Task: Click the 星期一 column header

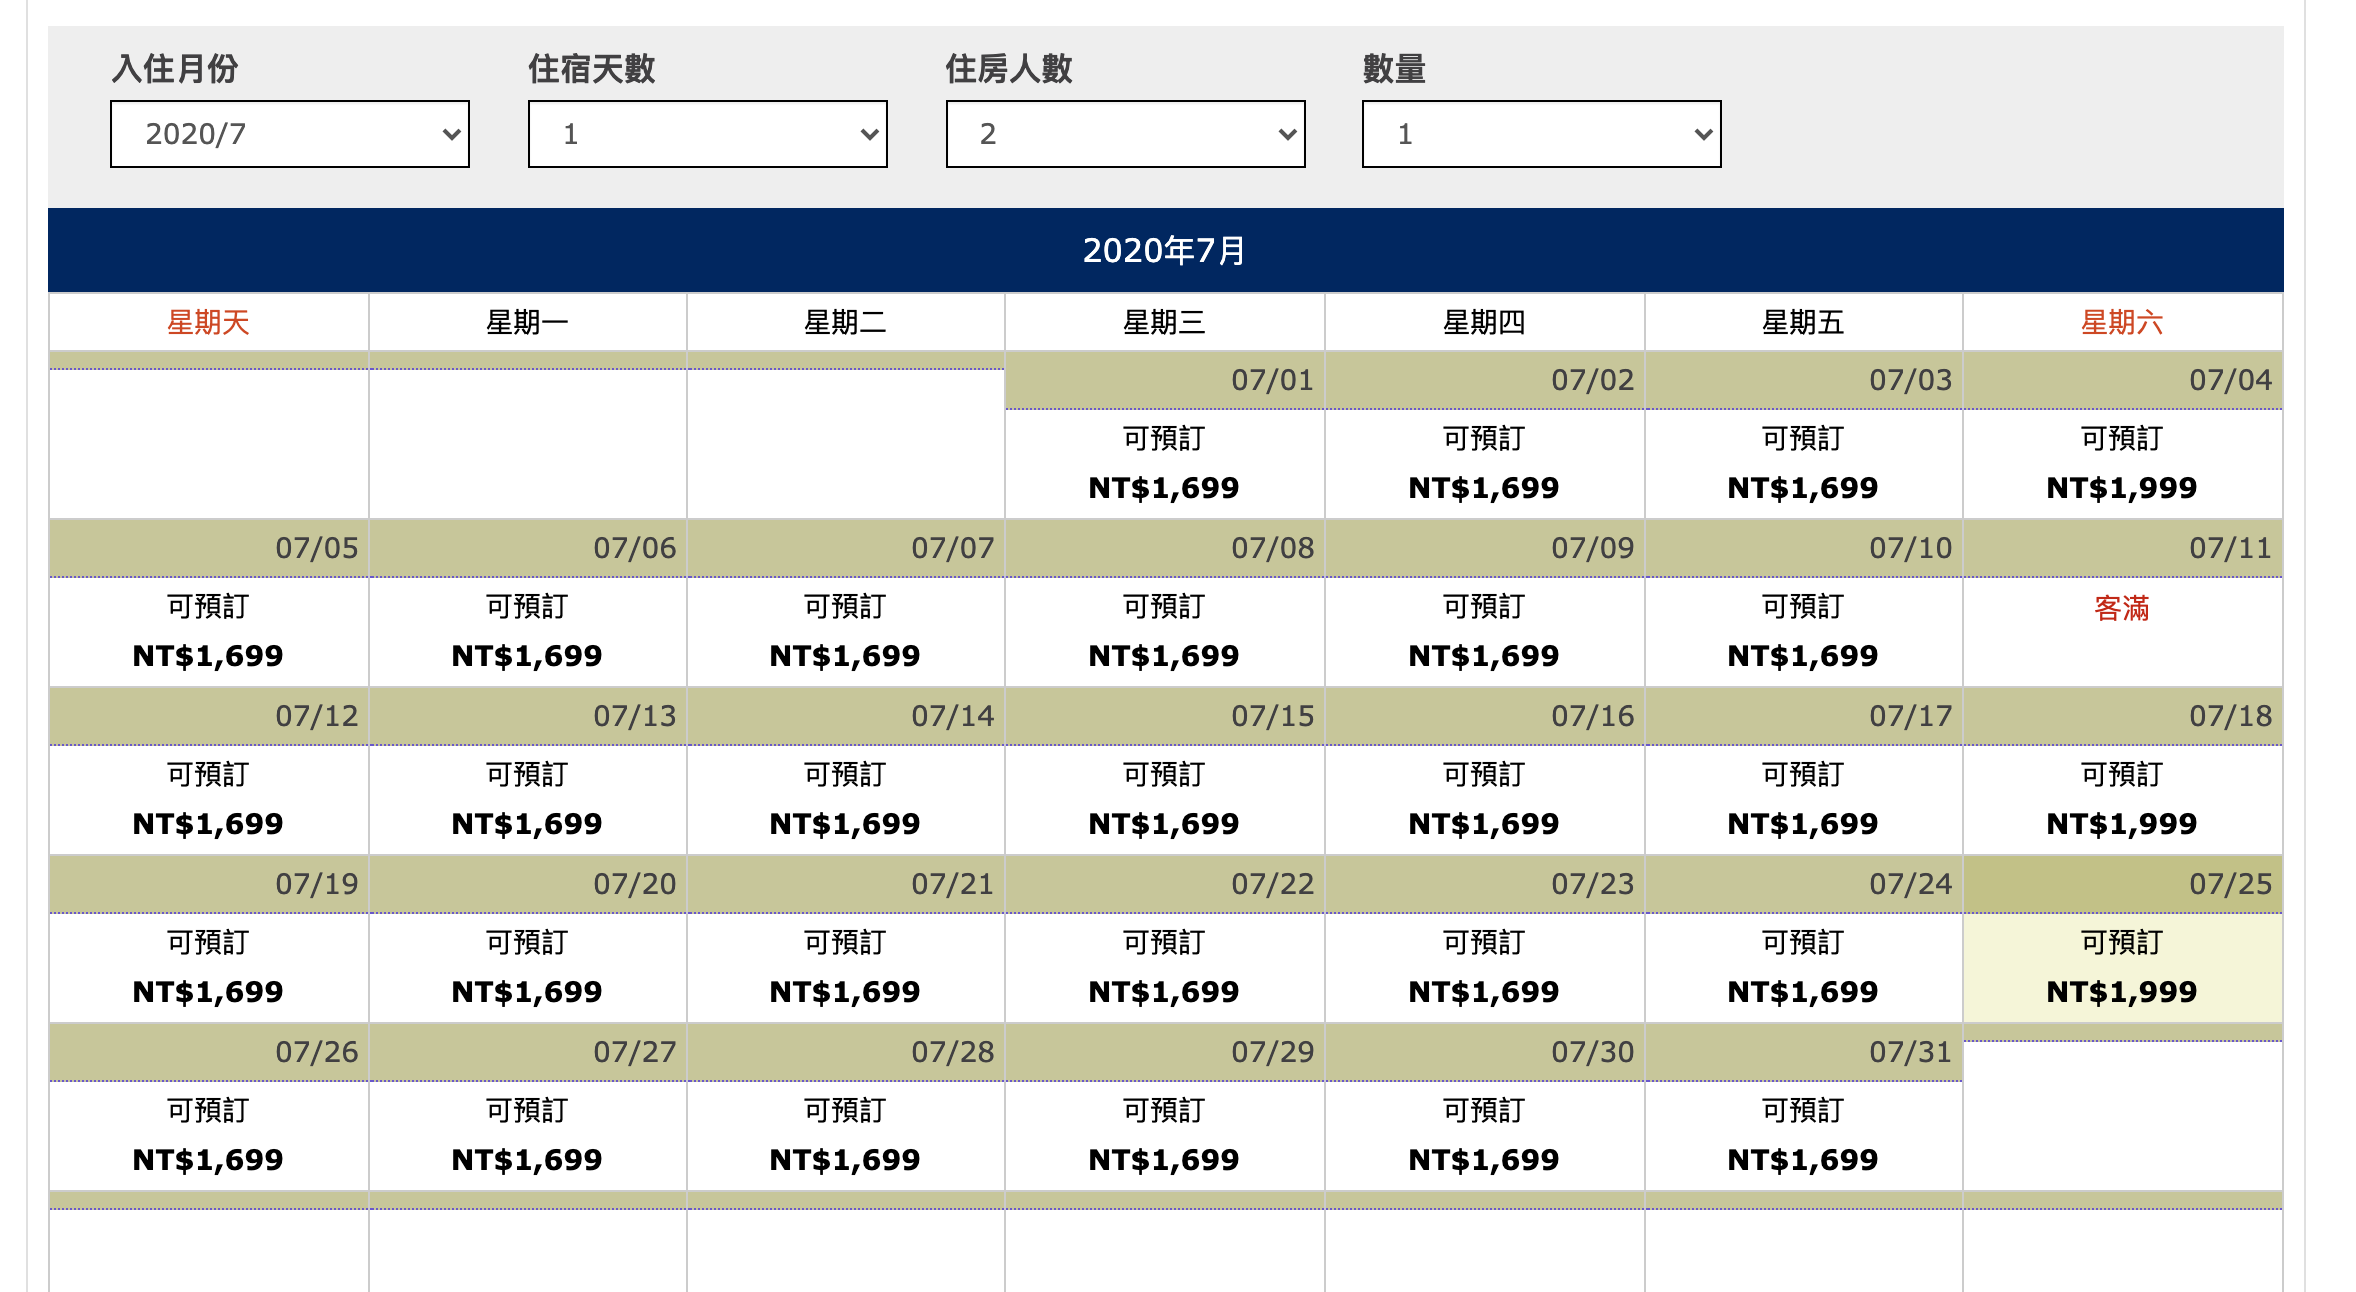Action: (527, 322)
